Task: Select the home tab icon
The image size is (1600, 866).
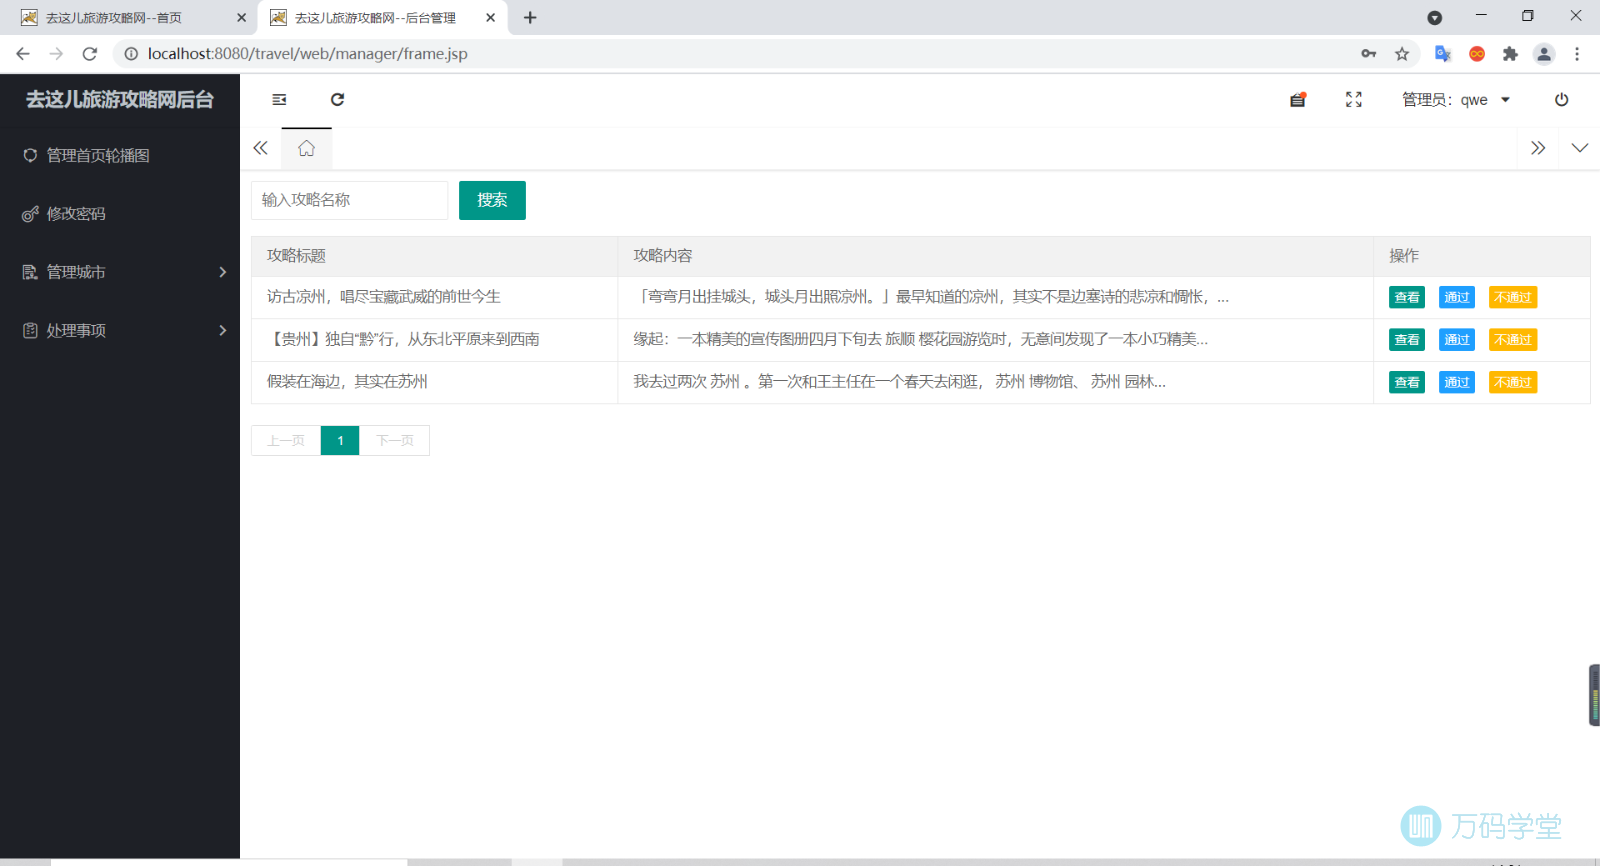Action: (306, 148)
